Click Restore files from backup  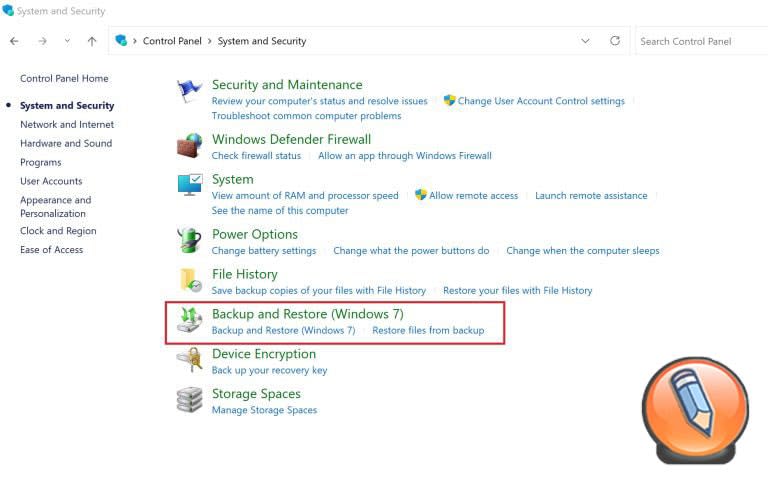[x=428, y=330]
